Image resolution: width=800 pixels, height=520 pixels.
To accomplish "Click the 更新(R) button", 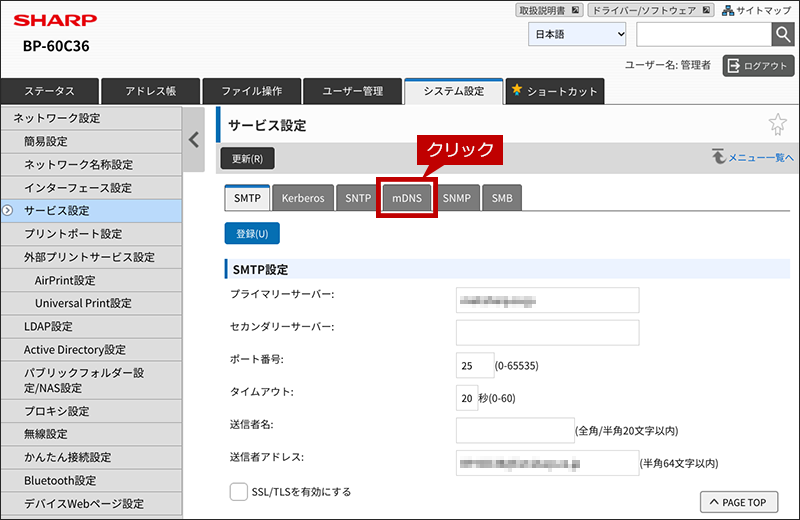I will pos(247,158).
